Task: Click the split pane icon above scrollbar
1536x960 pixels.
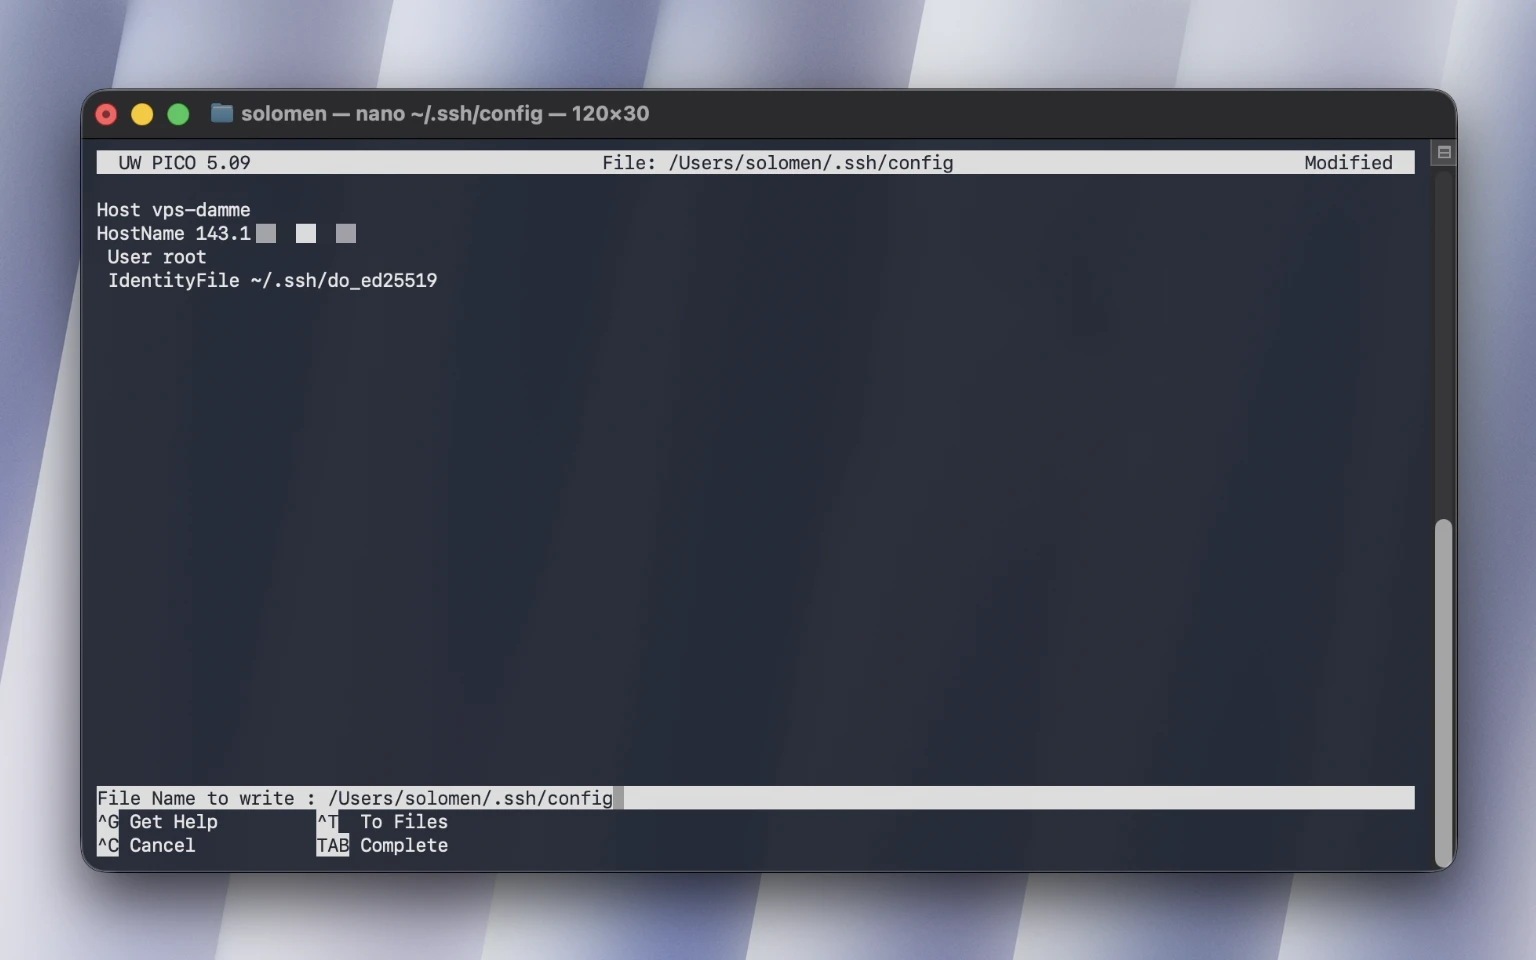Action: point(1444,153)
